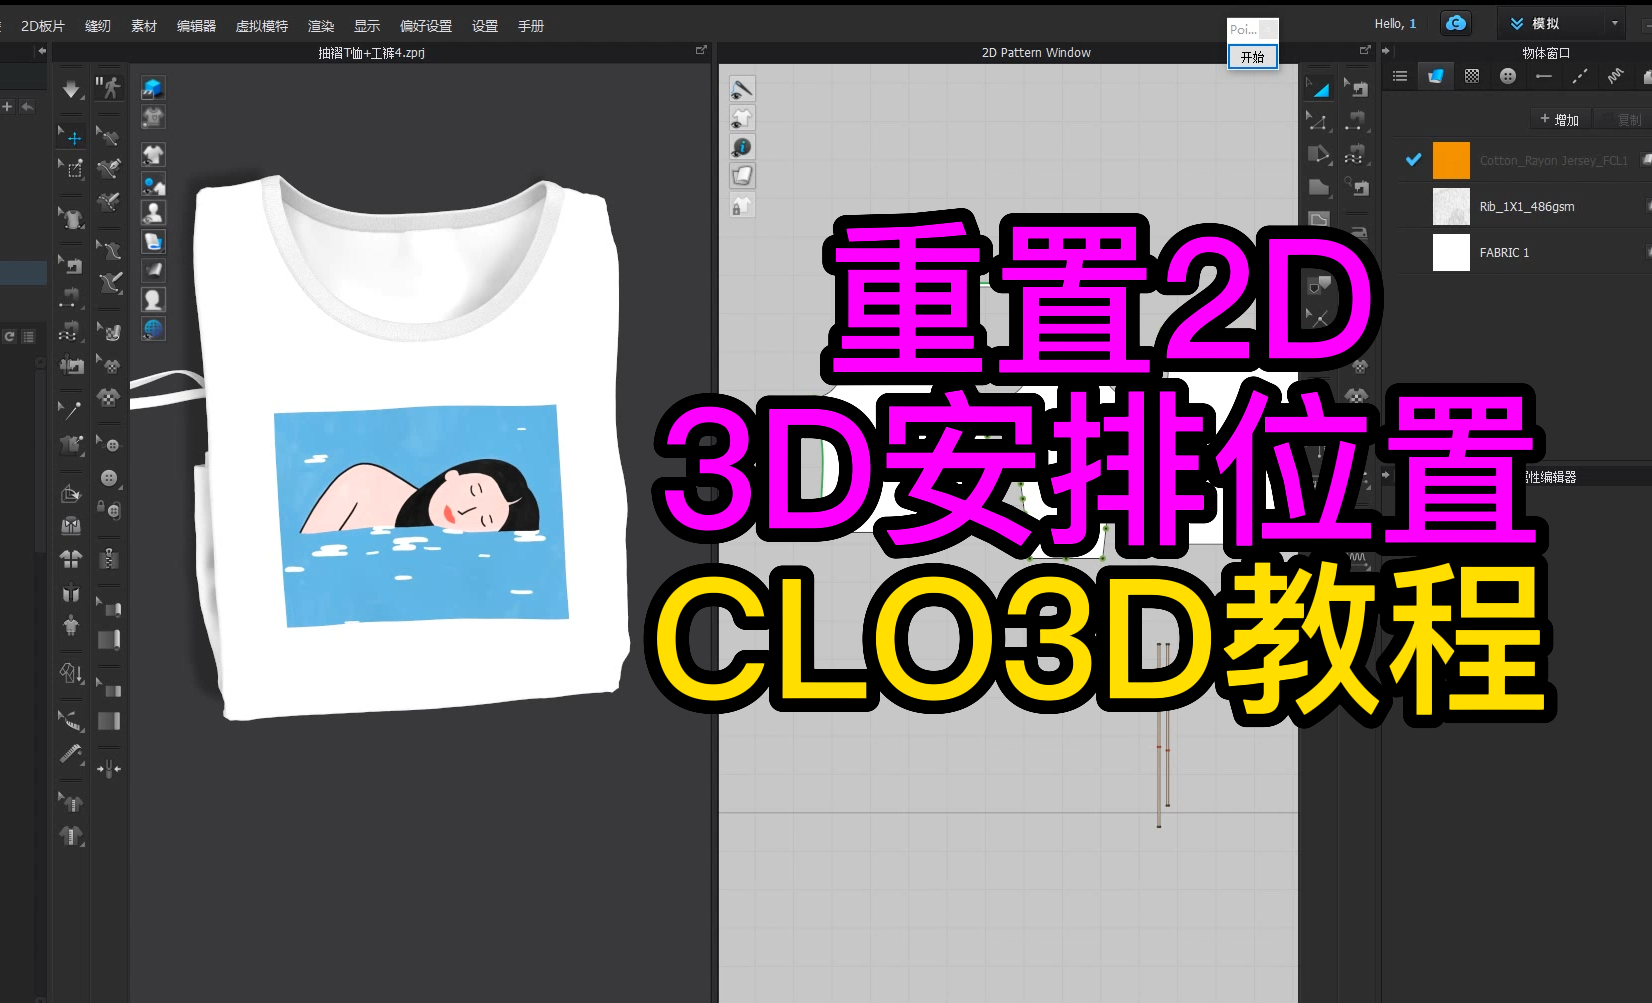Select the transform pattern move tool

pos(71,137)
